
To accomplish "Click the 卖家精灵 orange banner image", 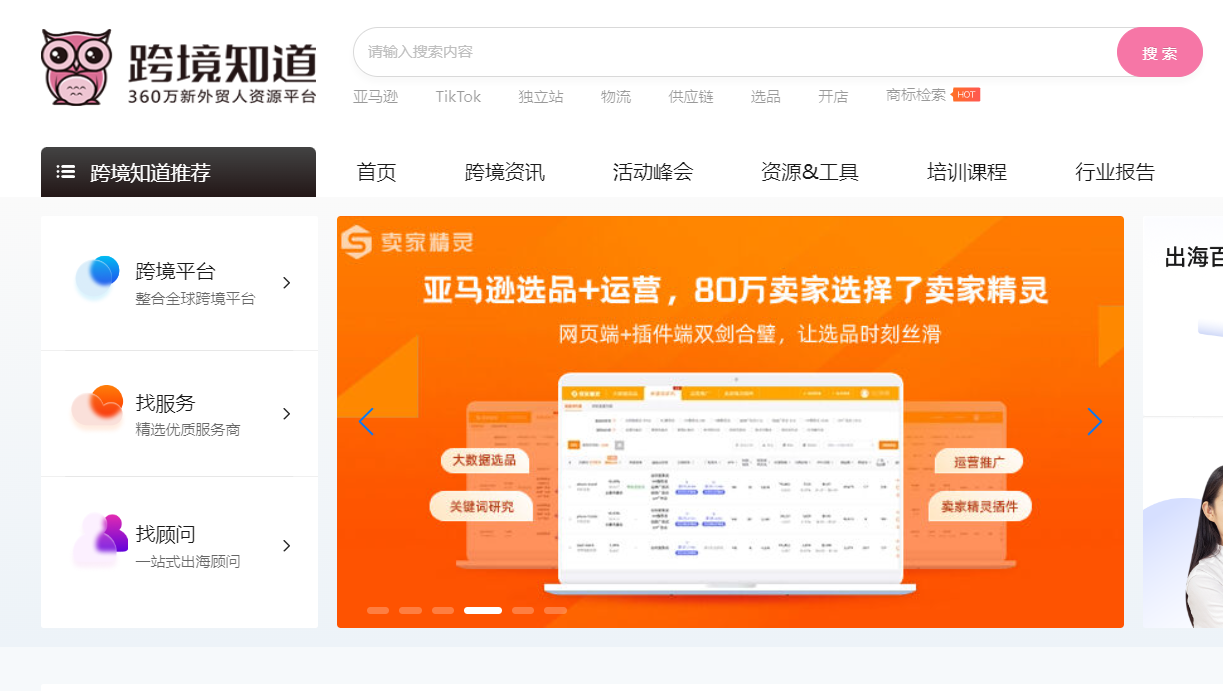I will tap(730, 422).
